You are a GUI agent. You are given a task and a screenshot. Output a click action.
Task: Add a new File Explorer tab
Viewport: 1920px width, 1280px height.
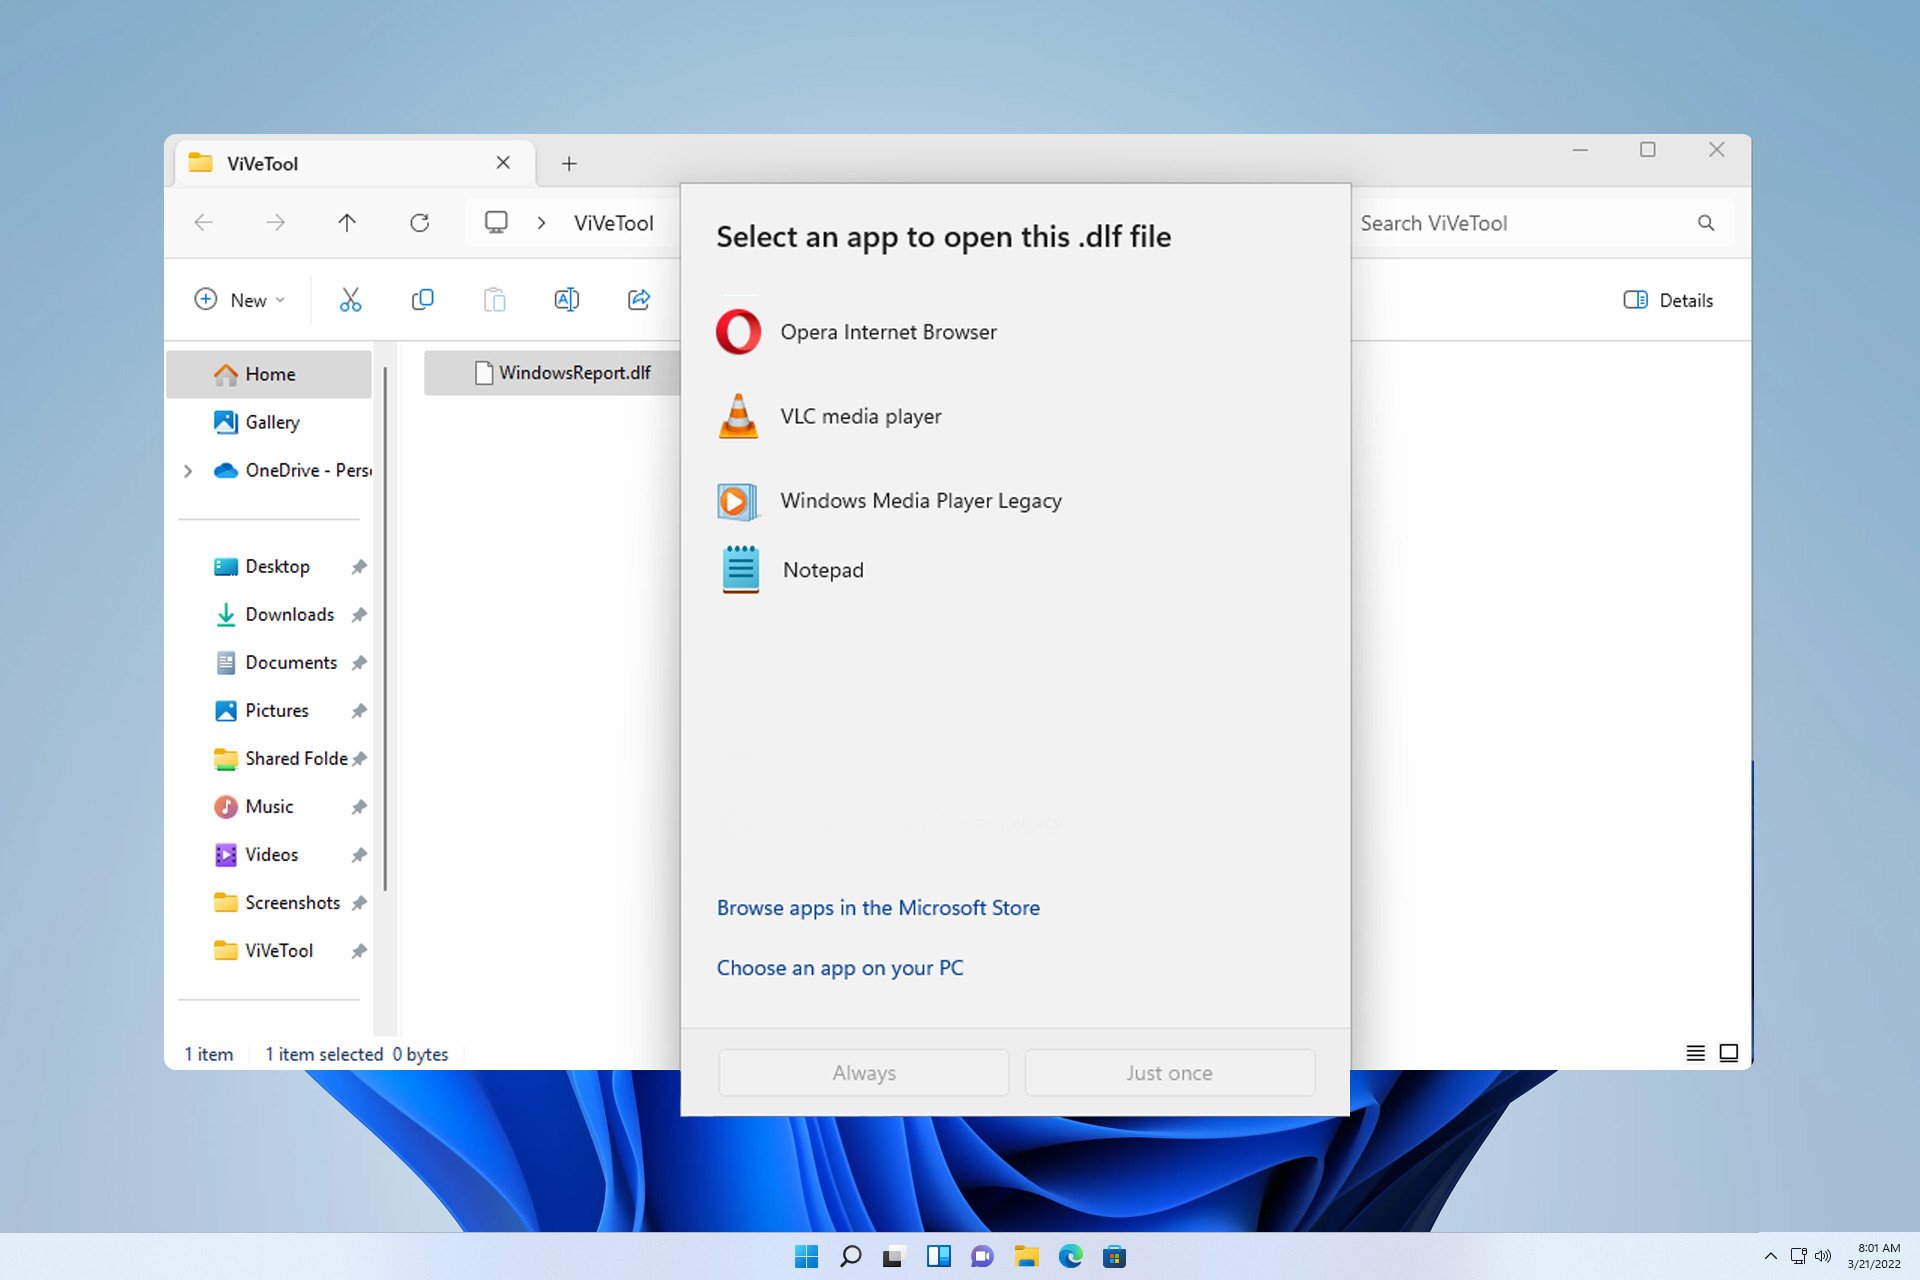[x=569, y=164]
